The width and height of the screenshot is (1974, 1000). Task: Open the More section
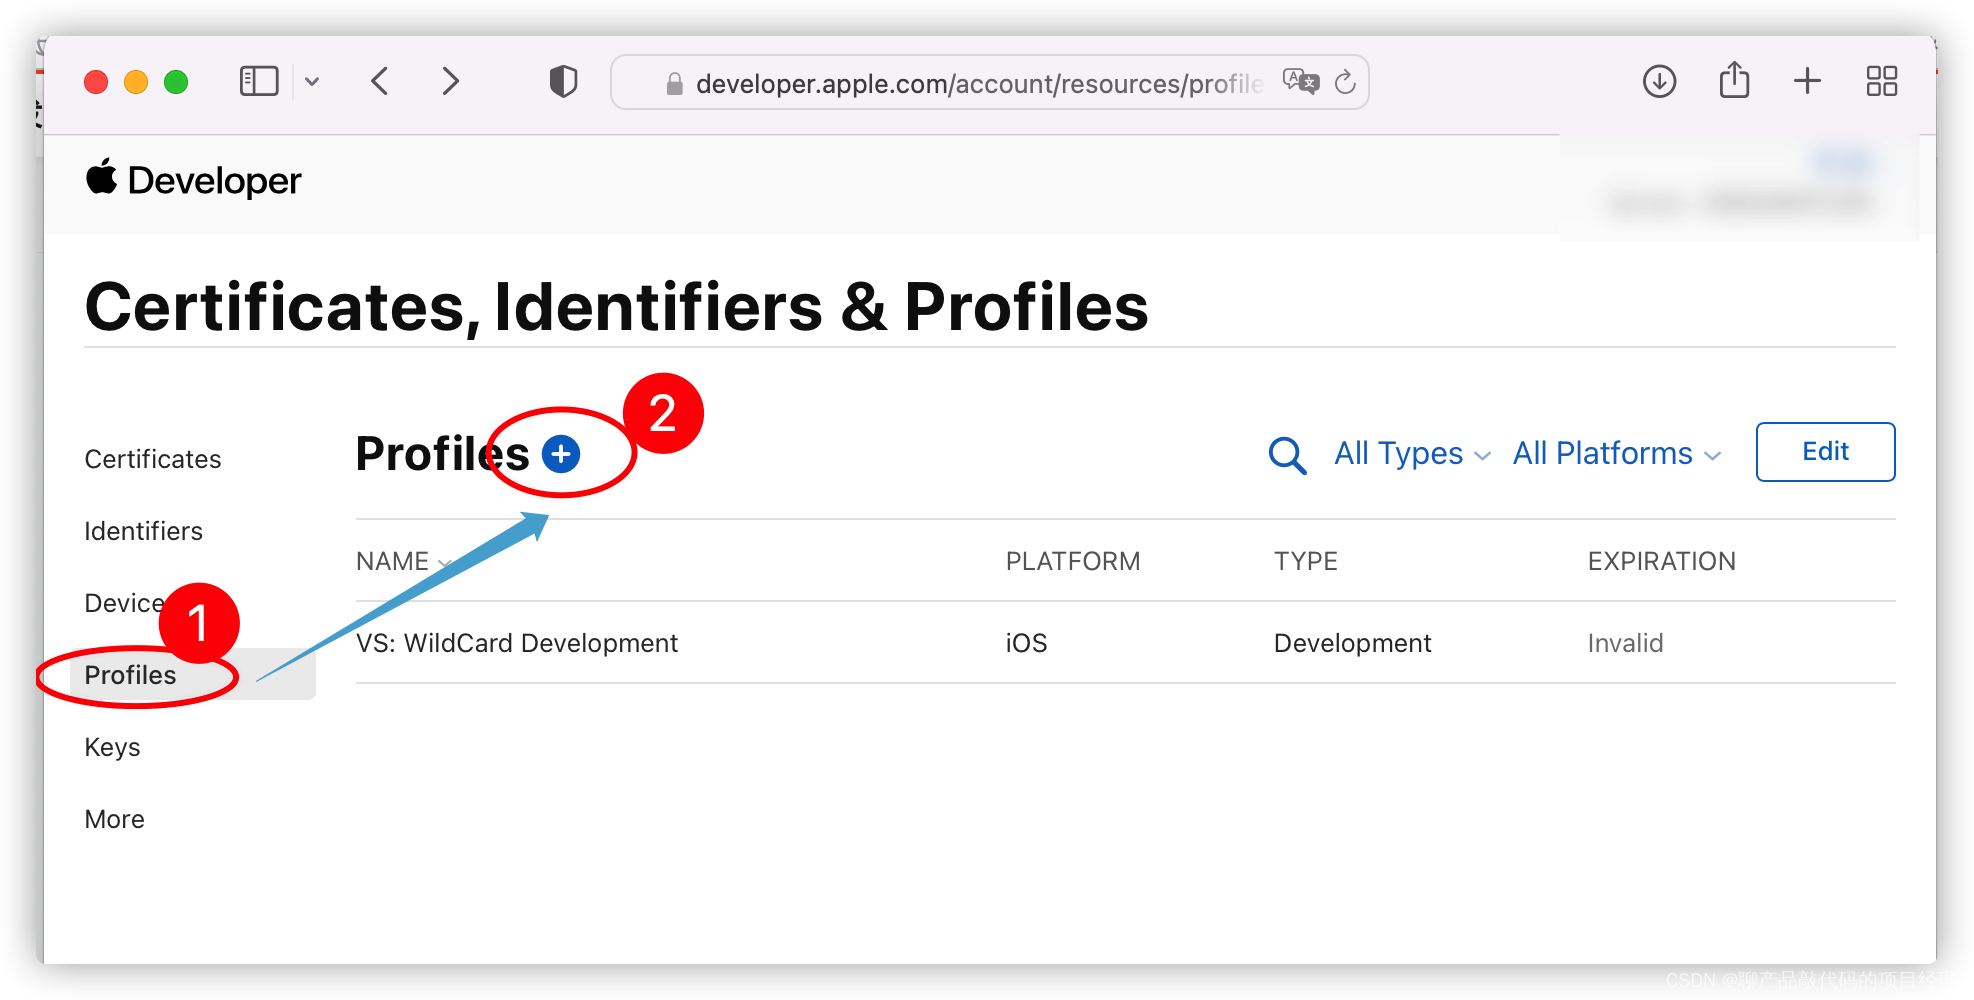click(115, 819)
